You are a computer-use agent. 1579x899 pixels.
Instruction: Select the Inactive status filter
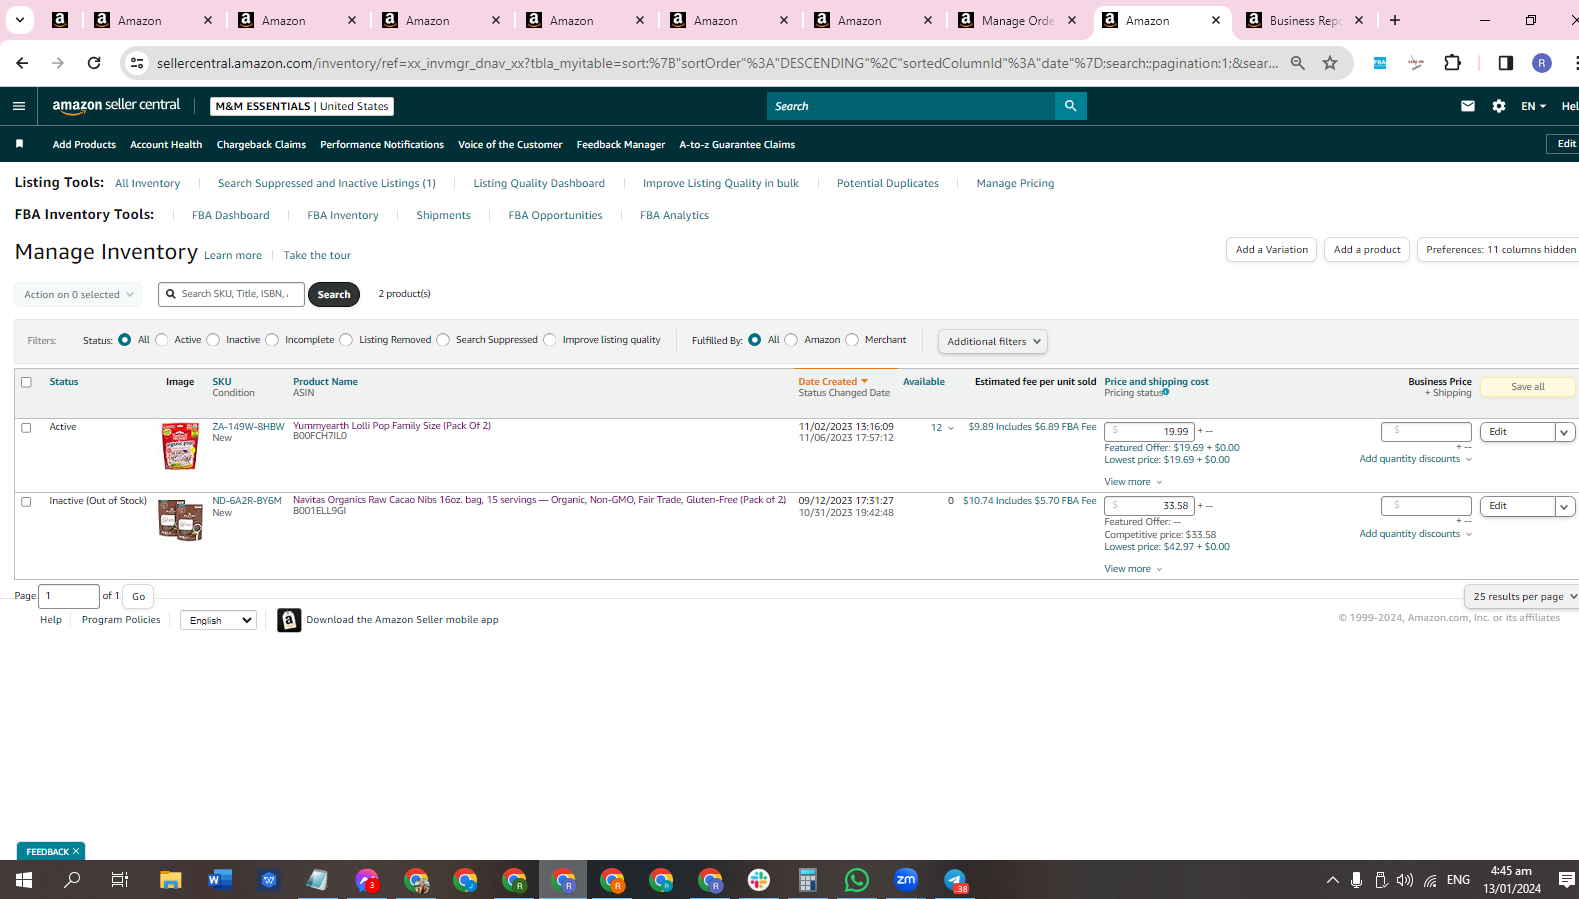point(213,340)
